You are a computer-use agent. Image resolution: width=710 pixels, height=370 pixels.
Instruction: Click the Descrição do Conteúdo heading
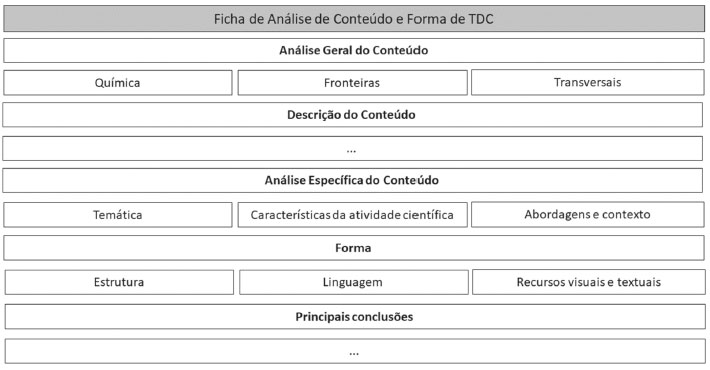click(x=352, y=115)
